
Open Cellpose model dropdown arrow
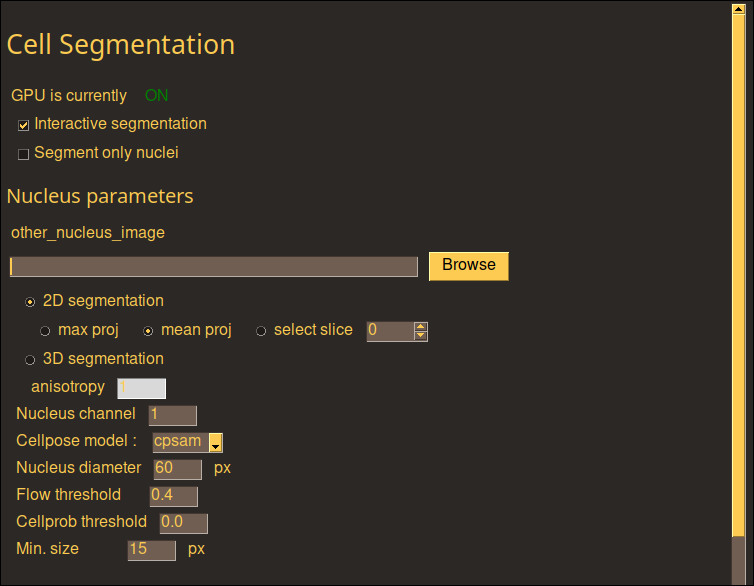point(215,443)
